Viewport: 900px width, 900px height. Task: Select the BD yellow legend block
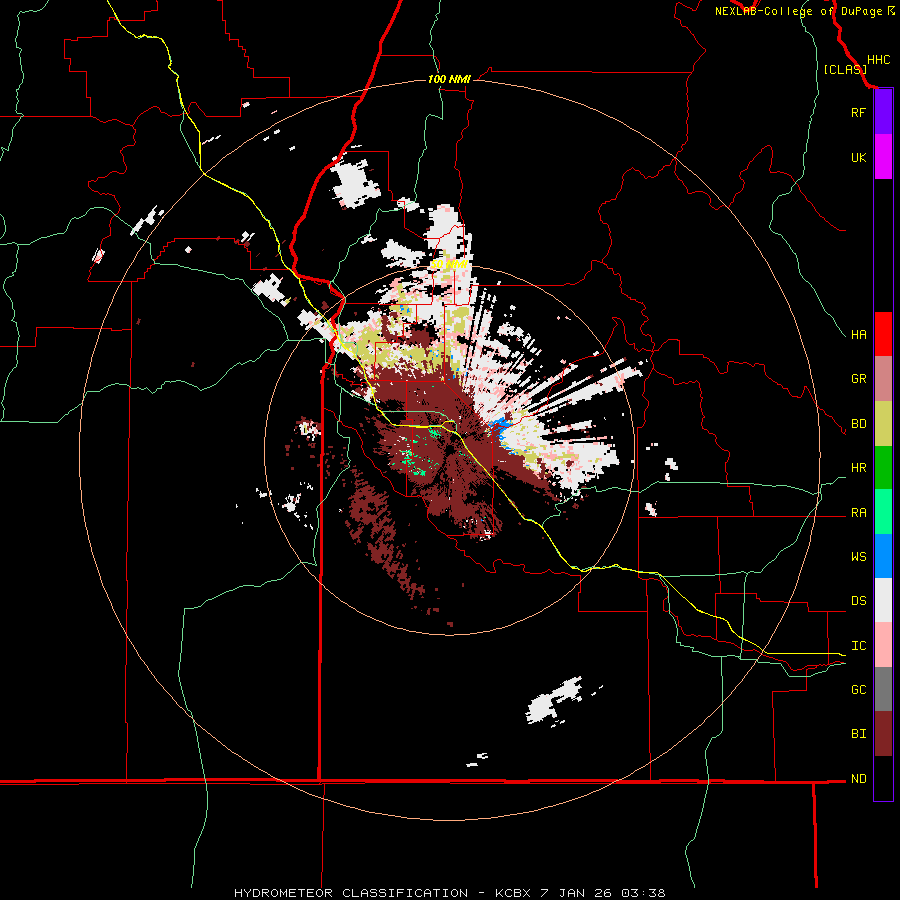coord(883,424)
